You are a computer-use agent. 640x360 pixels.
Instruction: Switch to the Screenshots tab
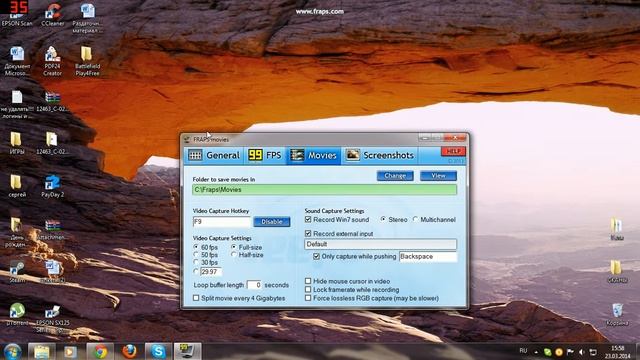[380, 156]
